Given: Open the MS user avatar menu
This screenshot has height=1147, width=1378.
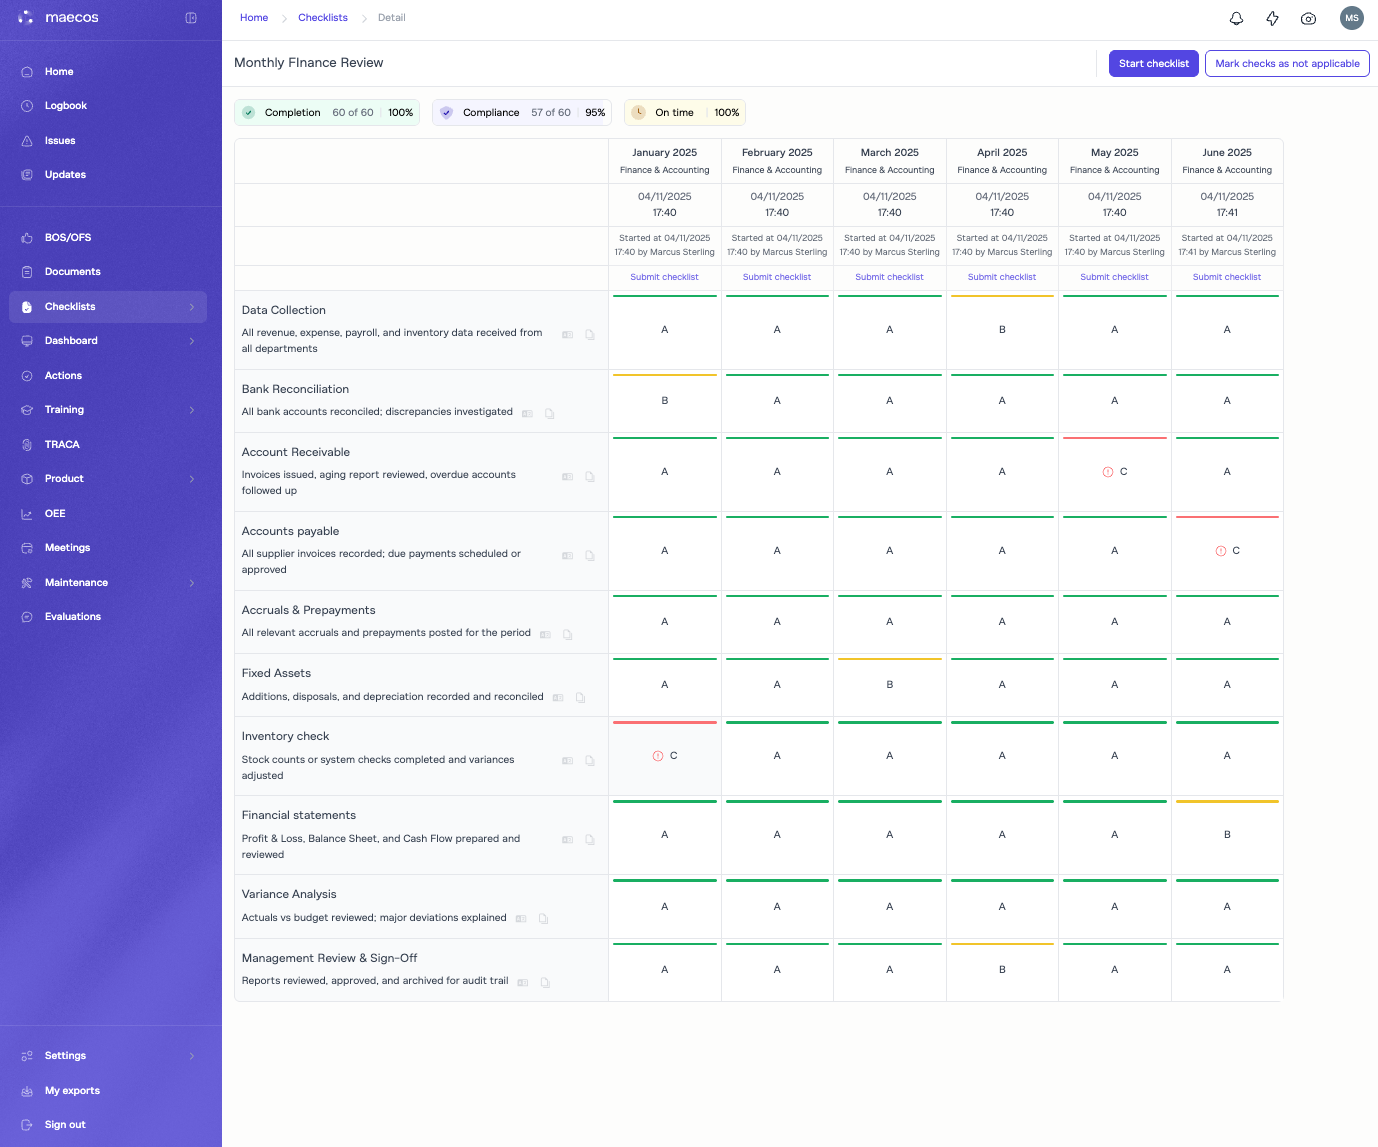Looking at the screenshot, I should click(x=1351, y=18).
